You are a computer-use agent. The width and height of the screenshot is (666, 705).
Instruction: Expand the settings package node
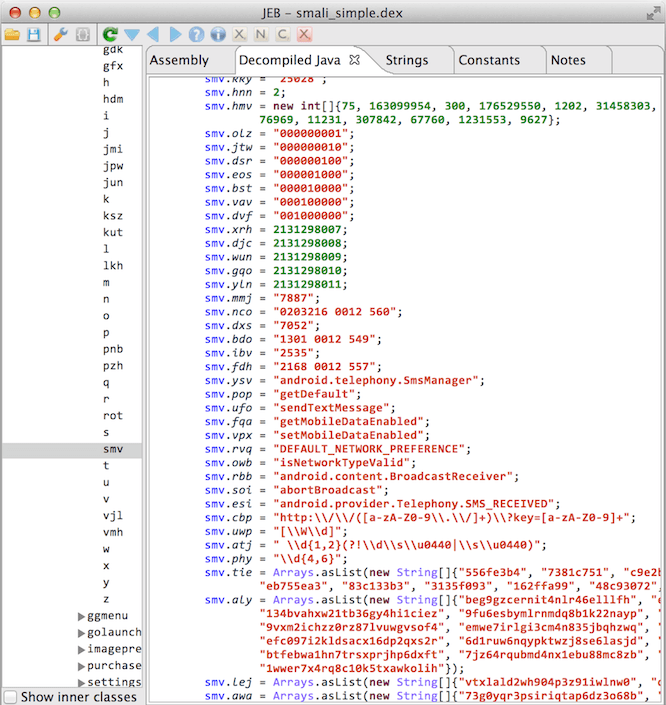coord(81,683)
